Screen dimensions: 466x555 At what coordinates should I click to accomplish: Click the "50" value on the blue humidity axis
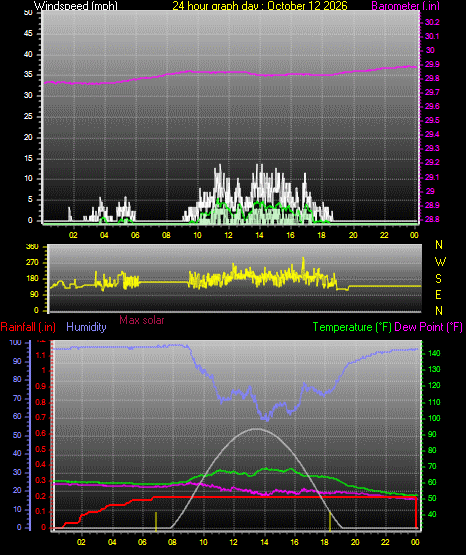click(17, 435)
